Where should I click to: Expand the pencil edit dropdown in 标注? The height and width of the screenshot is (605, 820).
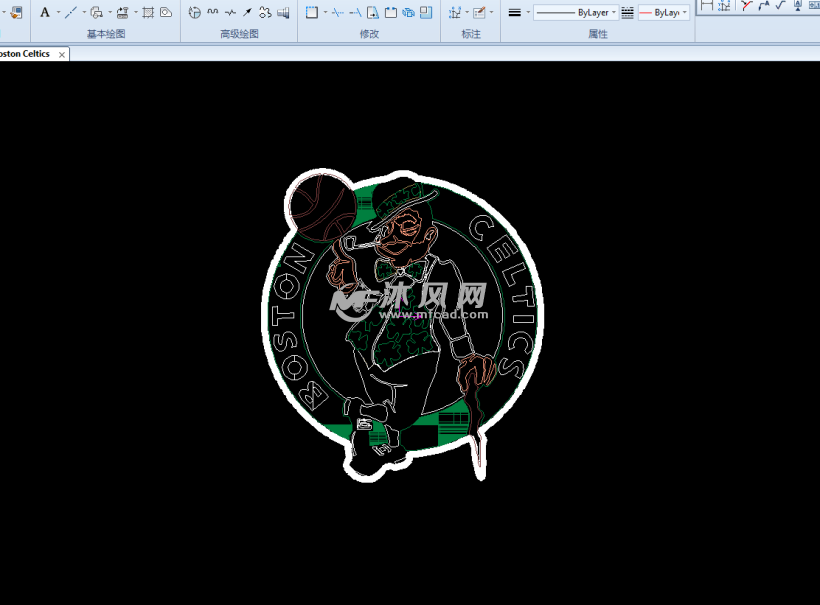(492, 12)
